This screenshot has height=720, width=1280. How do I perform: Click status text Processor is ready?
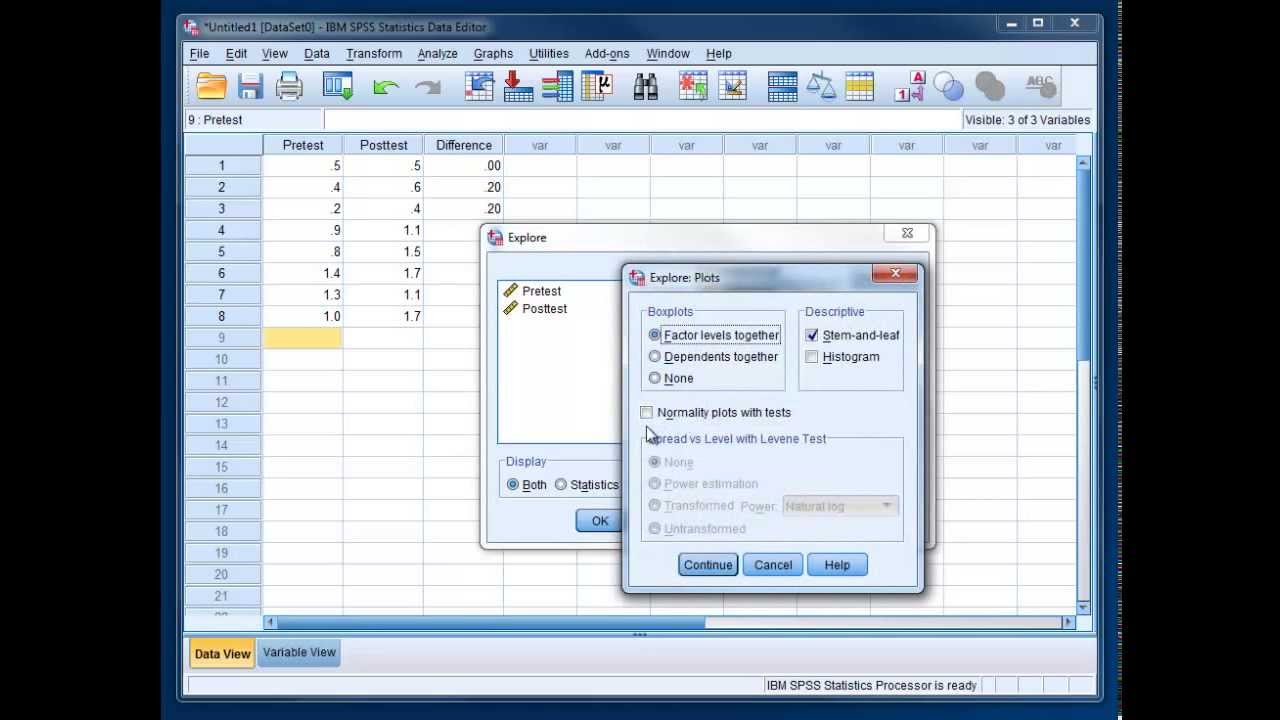tap(871, 685)
